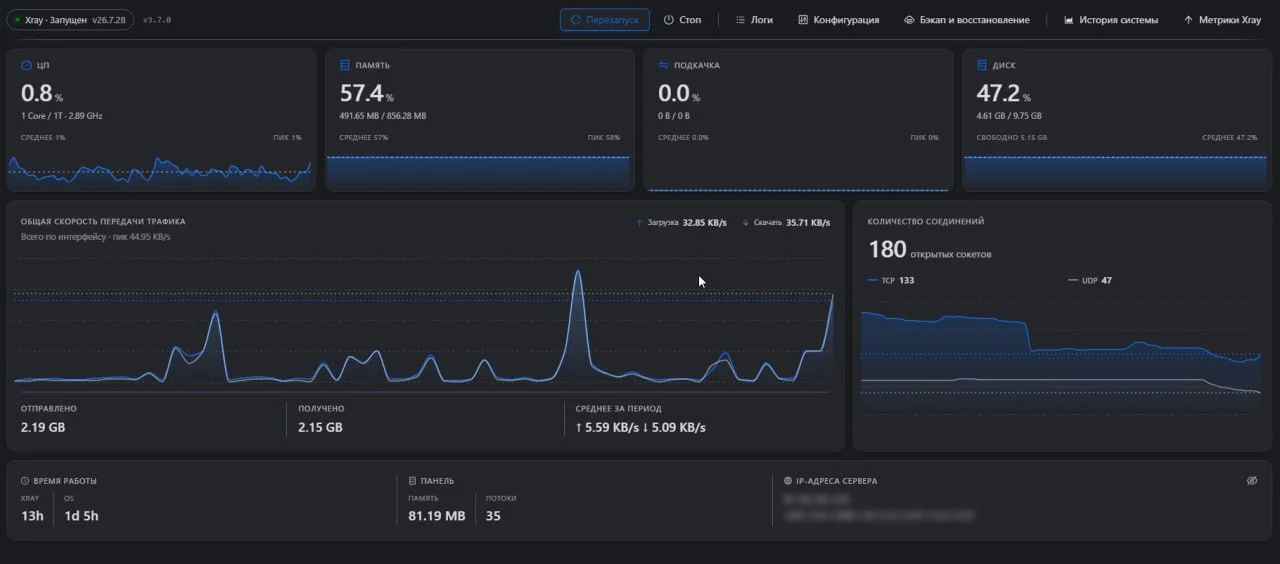Click the Xray Запущен status badge
1280x564 pixels.
click(x=70, y=20)
